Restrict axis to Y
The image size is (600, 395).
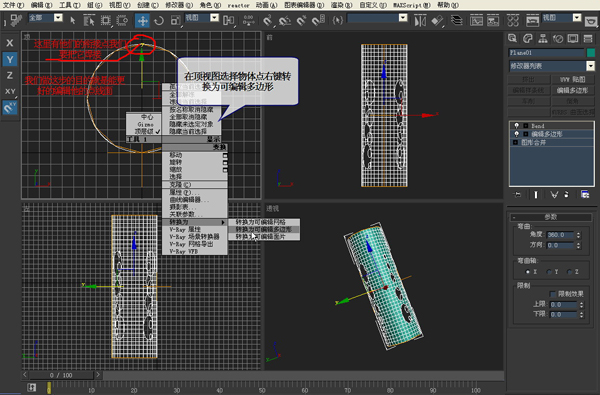(x=10, y=59)
